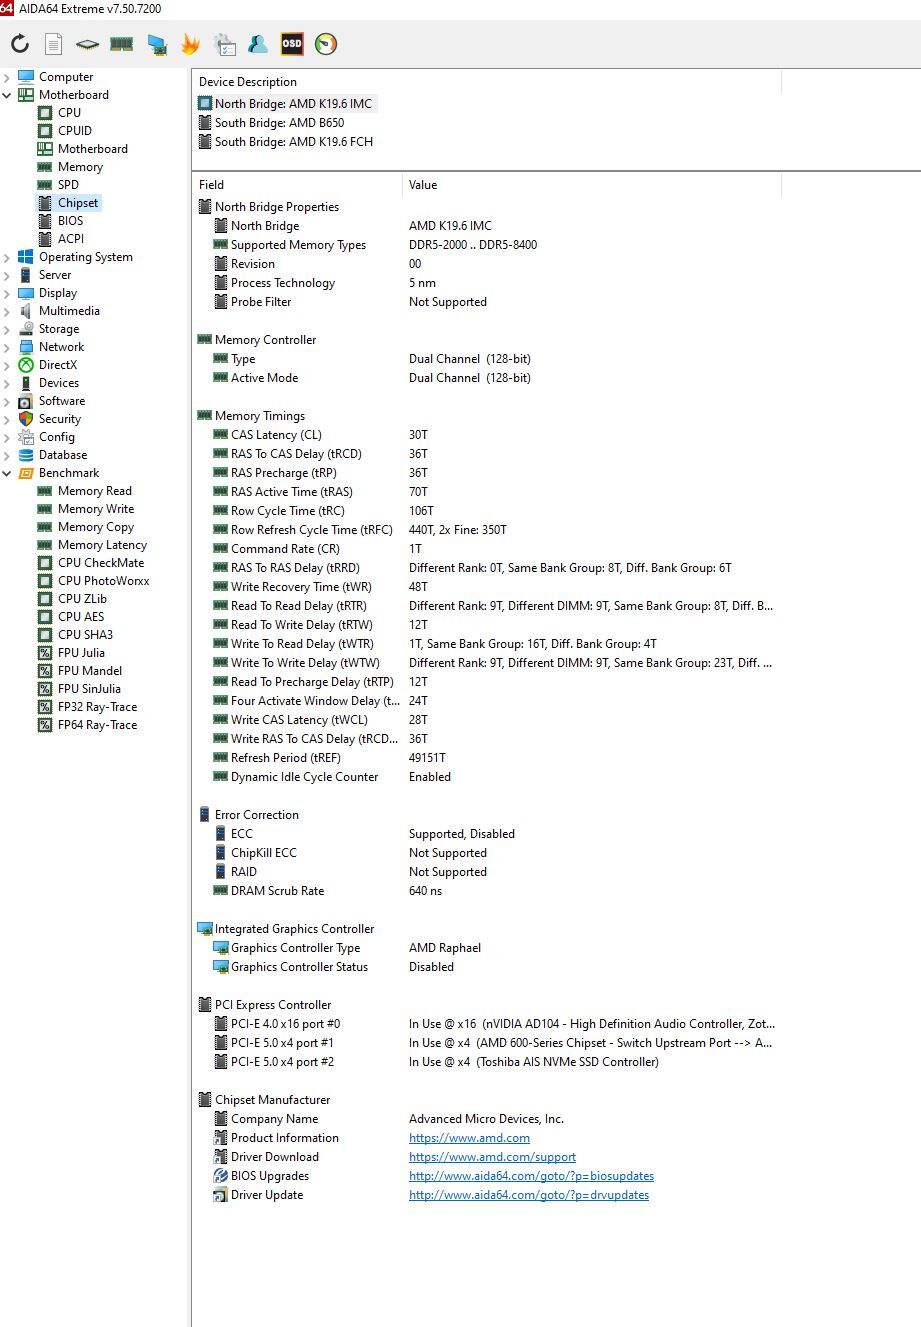
Task: Expand the Operating System tree node
Action: (7, 257)
